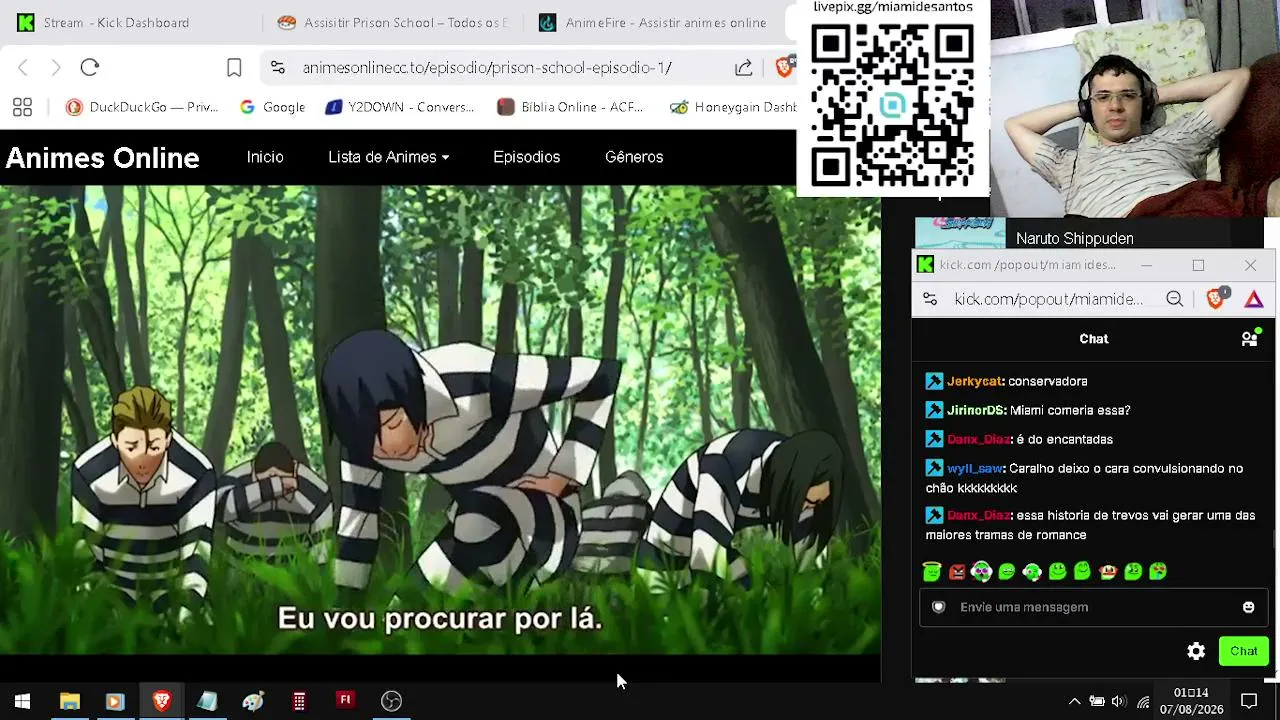Send message with the green Chat button
1280x720 pixels.
(1244, 651)
